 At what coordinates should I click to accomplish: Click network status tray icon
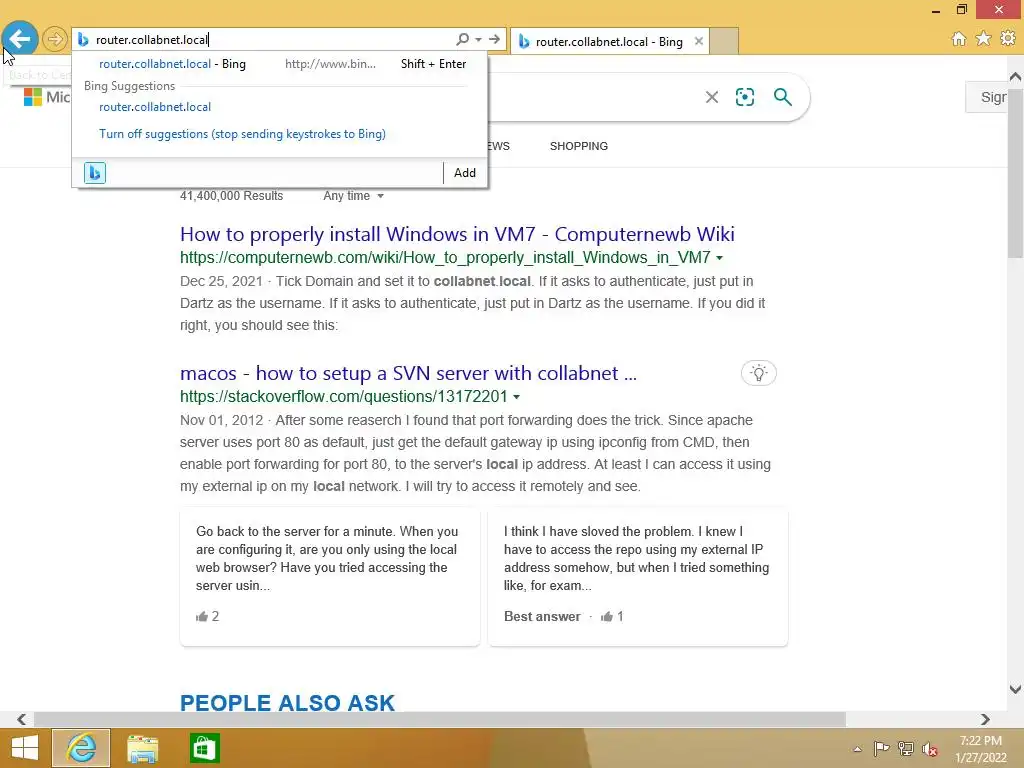906,748
